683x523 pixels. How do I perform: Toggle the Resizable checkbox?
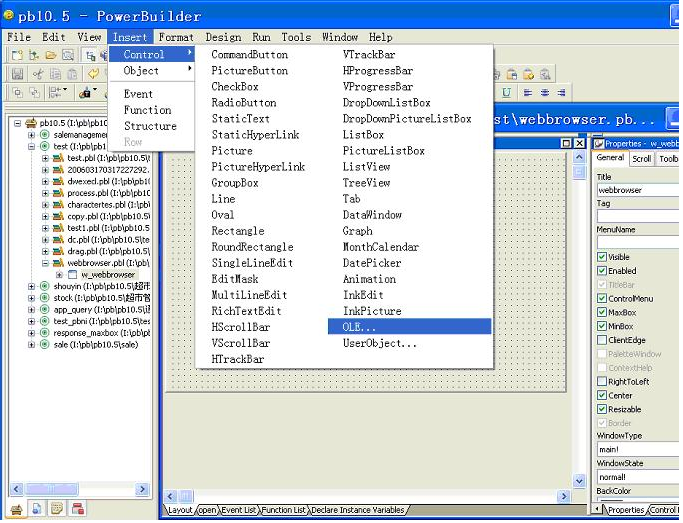[x=602, y=409]
